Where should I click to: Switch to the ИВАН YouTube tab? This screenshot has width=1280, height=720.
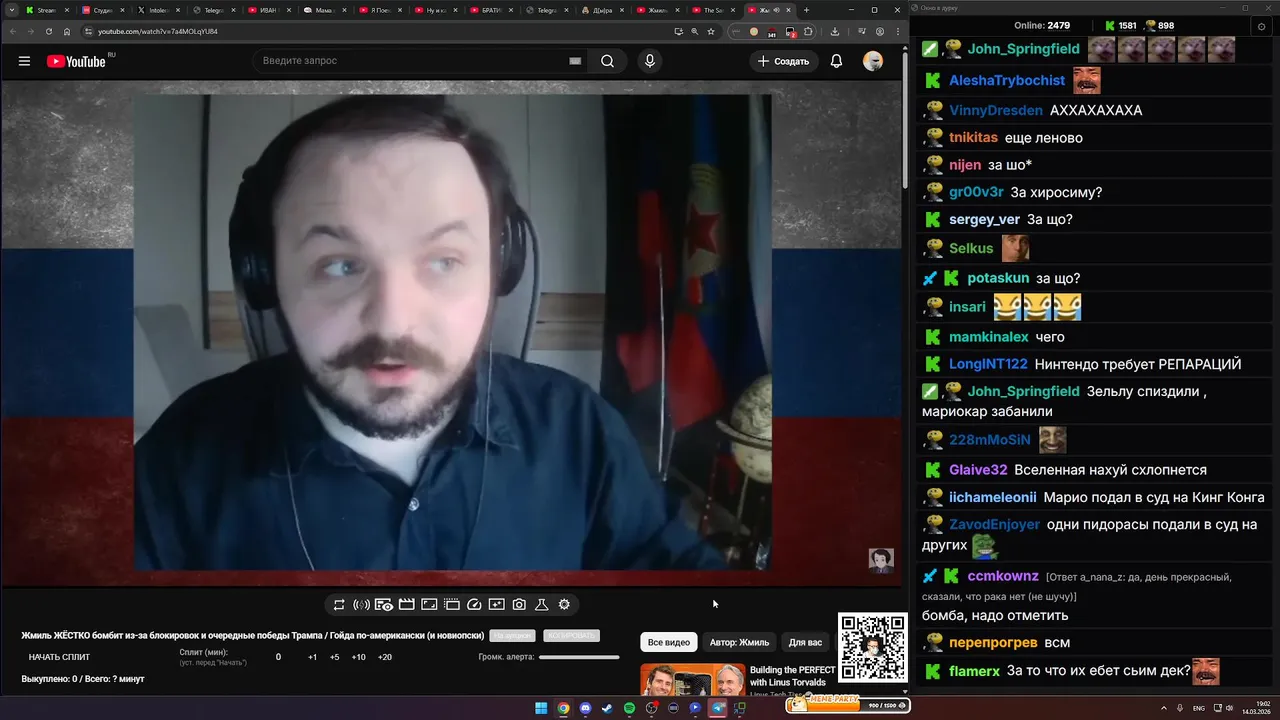(x=270, y=10)
